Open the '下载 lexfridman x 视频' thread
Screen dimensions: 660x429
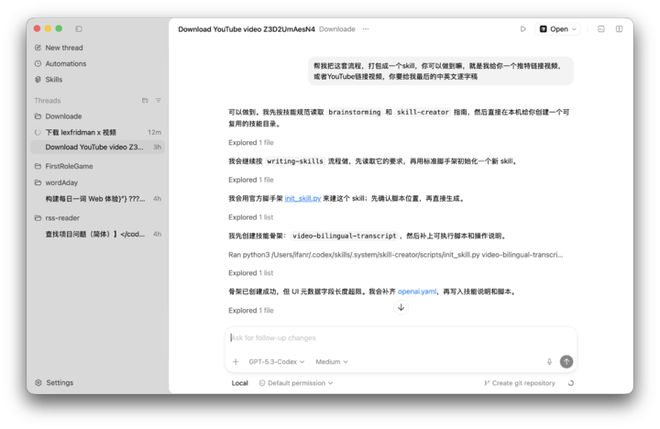click(98, 132)
